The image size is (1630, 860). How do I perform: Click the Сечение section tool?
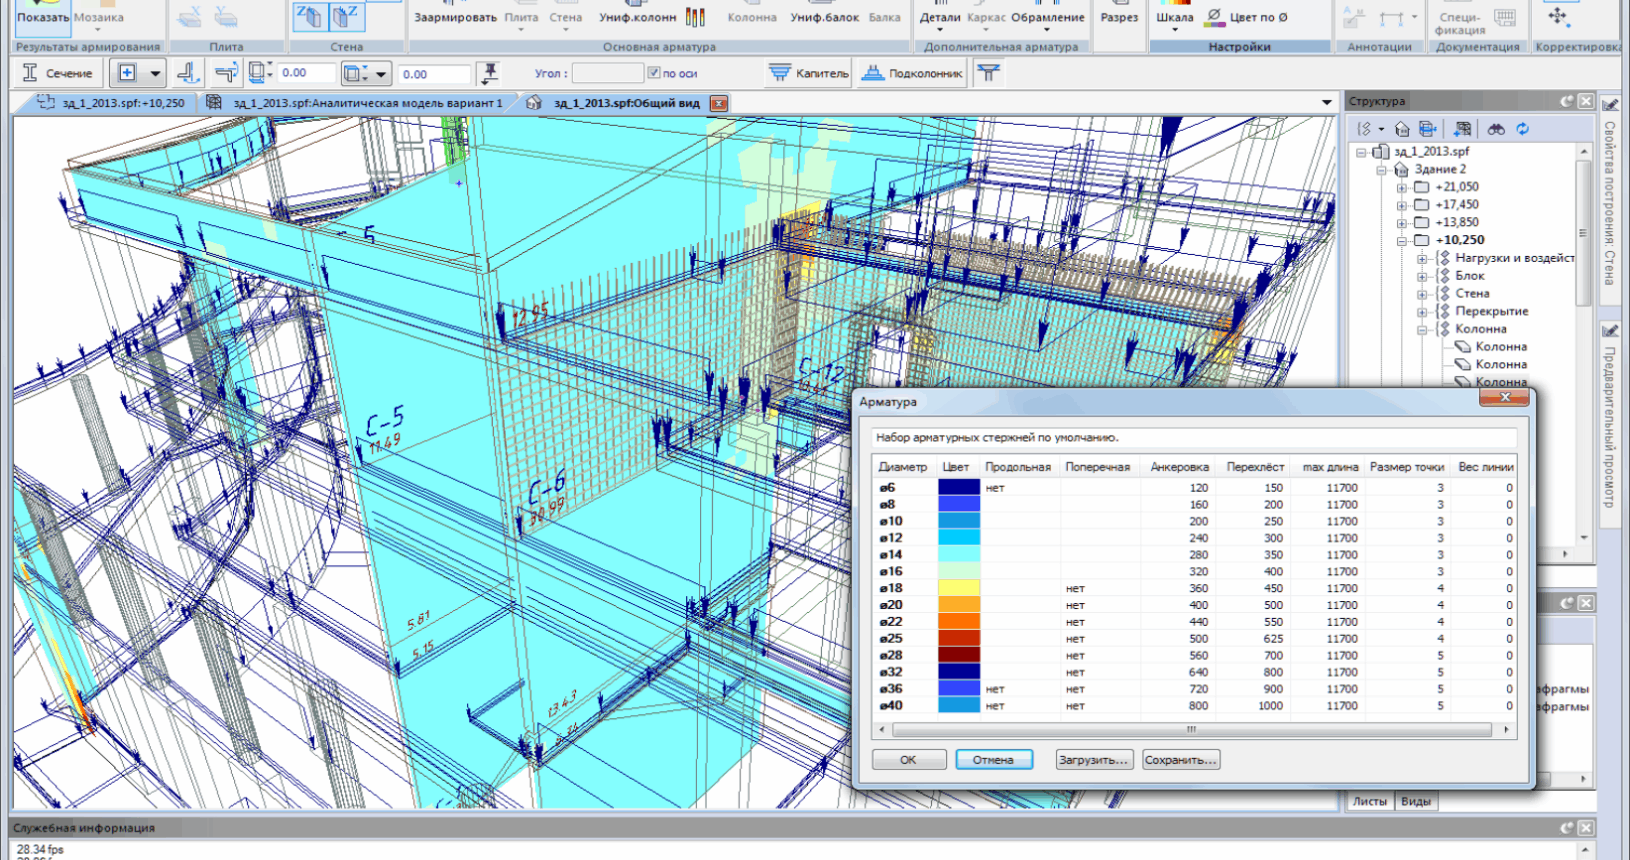pyautogui.click(x=57, y=73)
